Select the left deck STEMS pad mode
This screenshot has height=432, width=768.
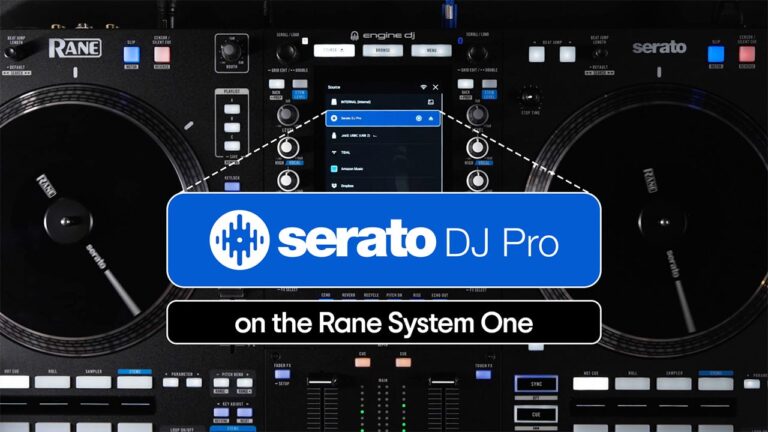coord(134,383)
